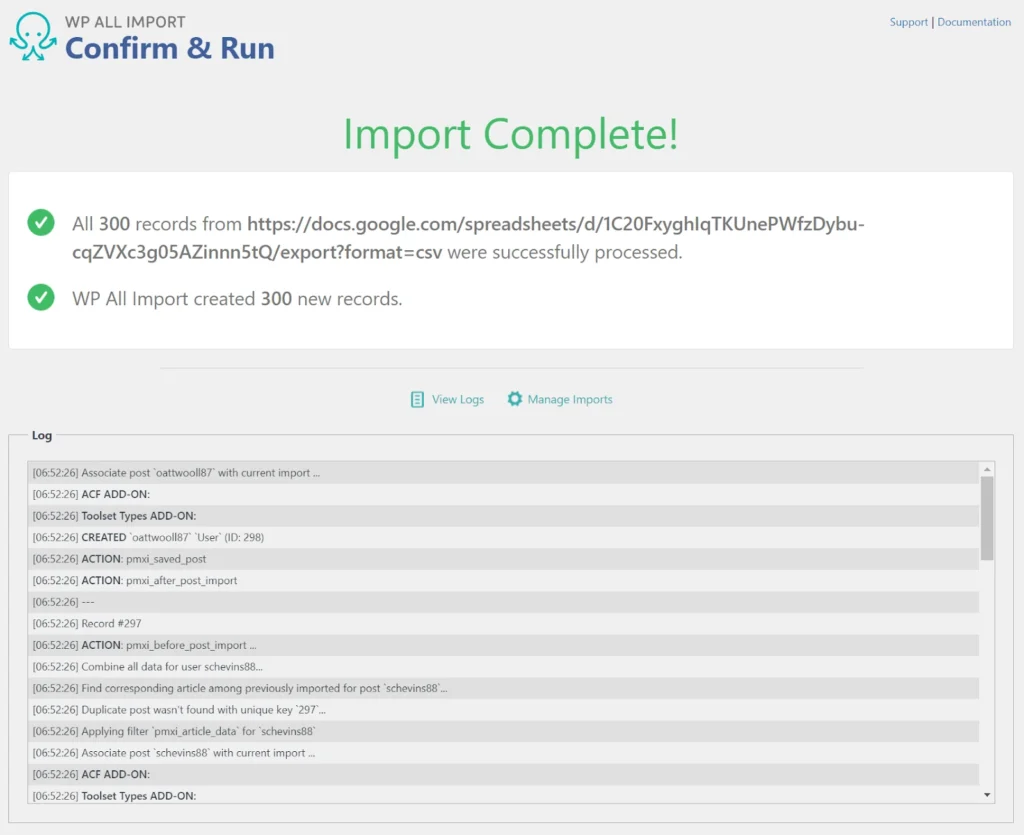This screenshot has height=835, width=1024.
Task: Open the Support link
Action: [908, 22]
